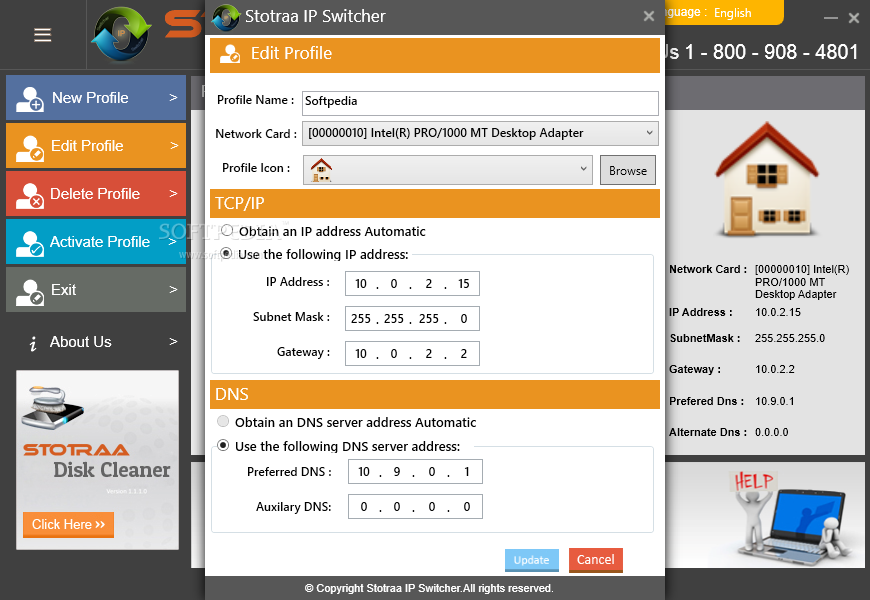Click the Gateway field
Viewport: 870px width, 600px height.
[412, 354]
